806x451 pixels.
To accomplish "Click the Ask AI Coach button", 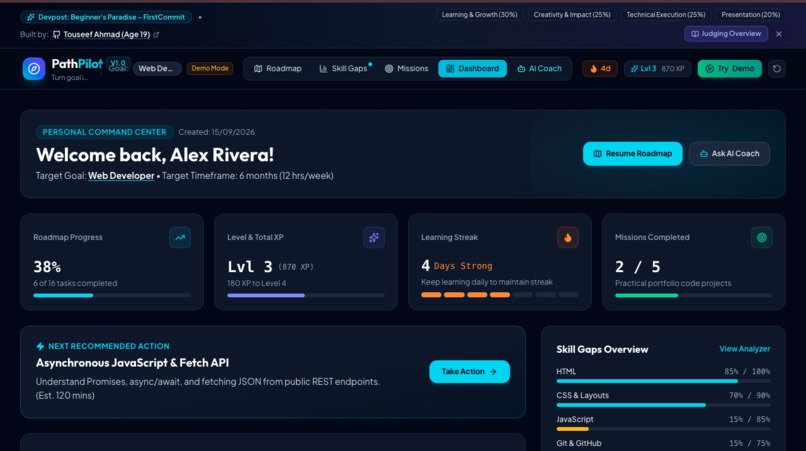I will tap(729, 154).
